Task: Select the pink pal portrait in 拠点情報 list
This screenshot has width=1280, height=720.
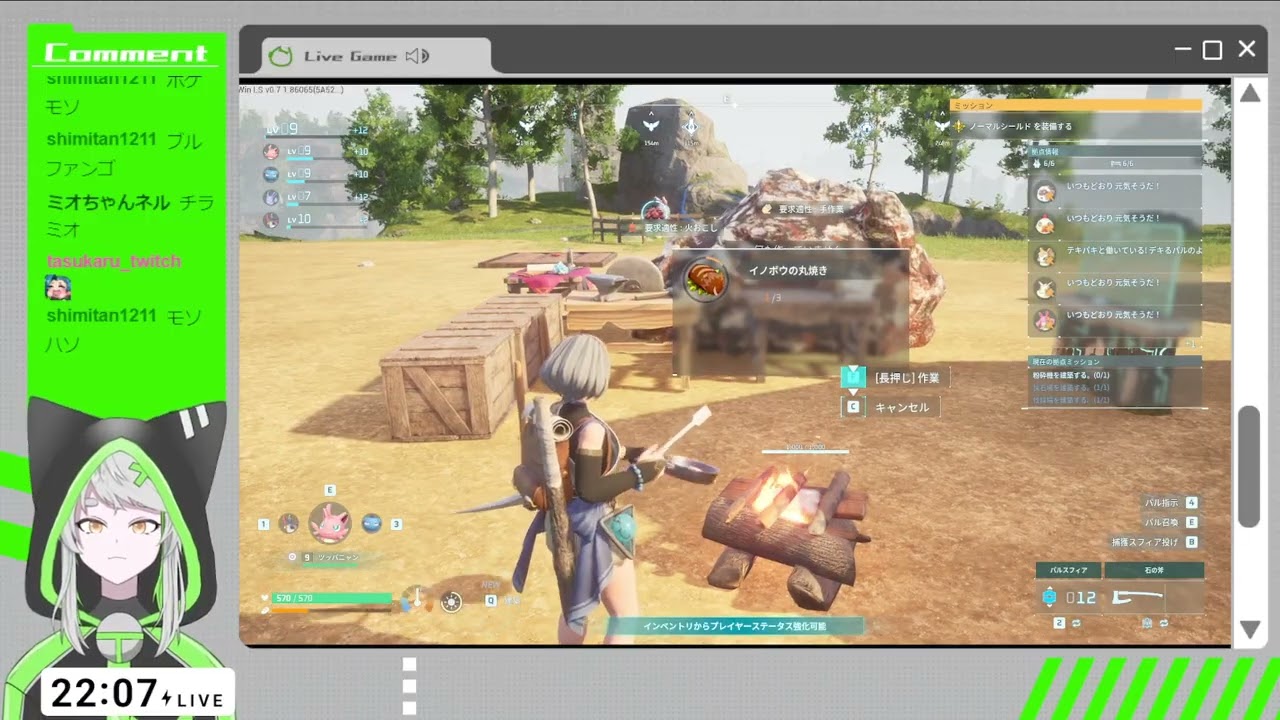Action: pos(1045,320)
